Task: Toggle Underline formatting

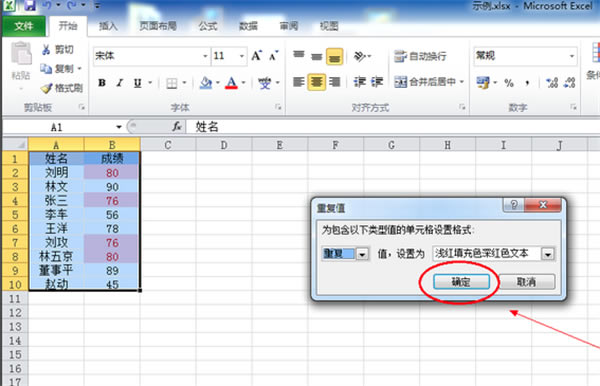Action: [137, 83]
